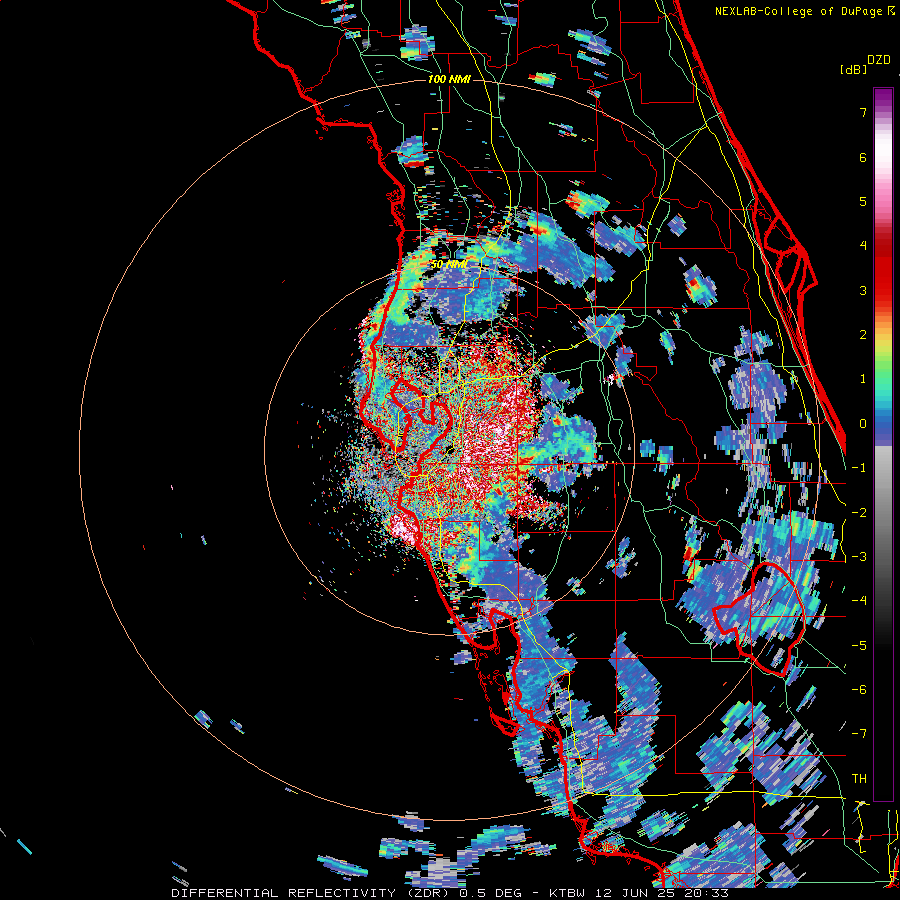Click the '50 NMI' range ring label
The width and height of the screenshot is (900, 900).
tap(449, 265)
